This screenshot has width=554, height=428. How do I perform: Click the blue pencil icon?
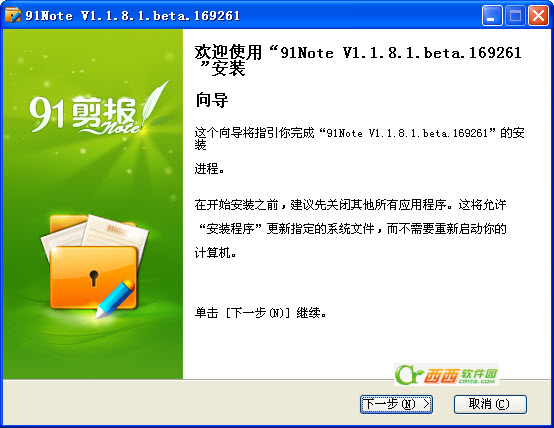[115, 299]
